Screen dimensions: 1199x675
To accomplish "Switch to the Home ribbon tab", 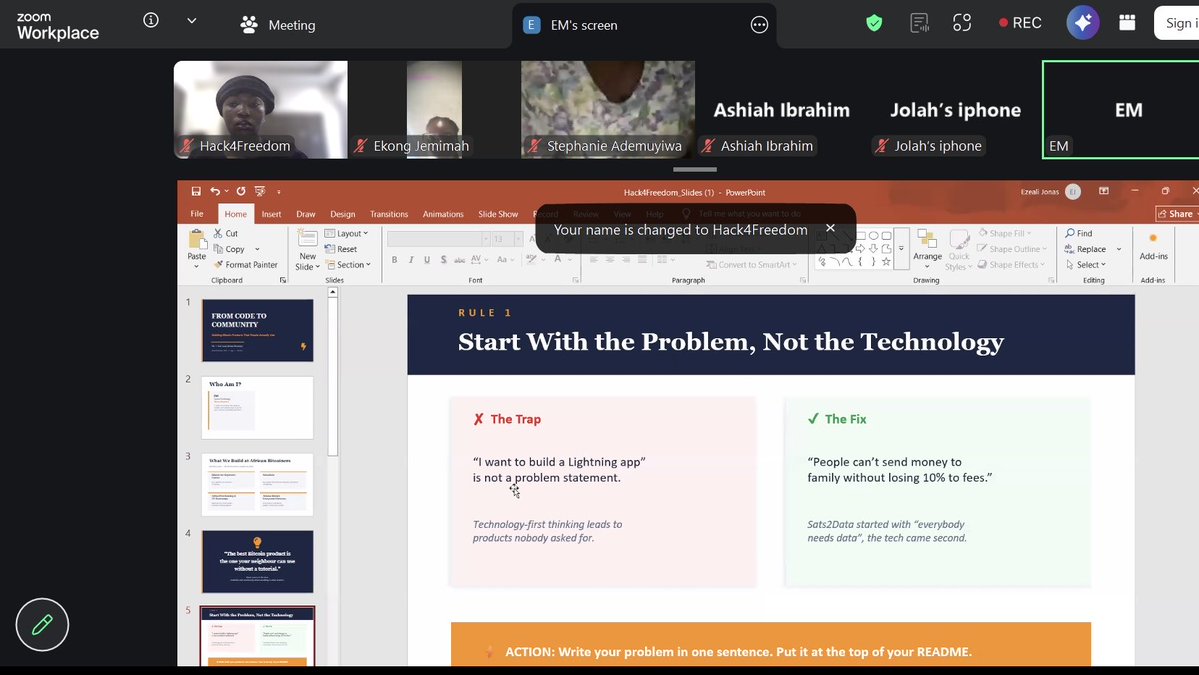I will (x=236, y=214).
